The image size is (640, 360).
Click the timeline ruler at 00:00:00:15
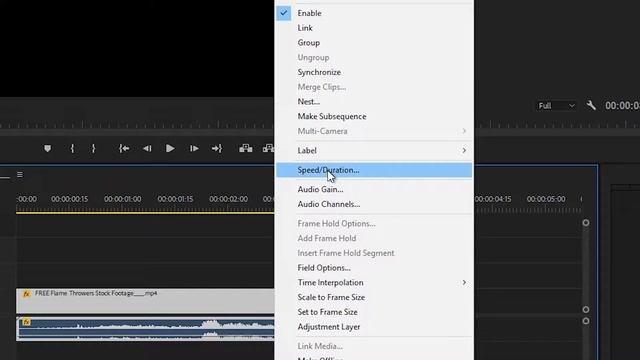coord(69,199)
